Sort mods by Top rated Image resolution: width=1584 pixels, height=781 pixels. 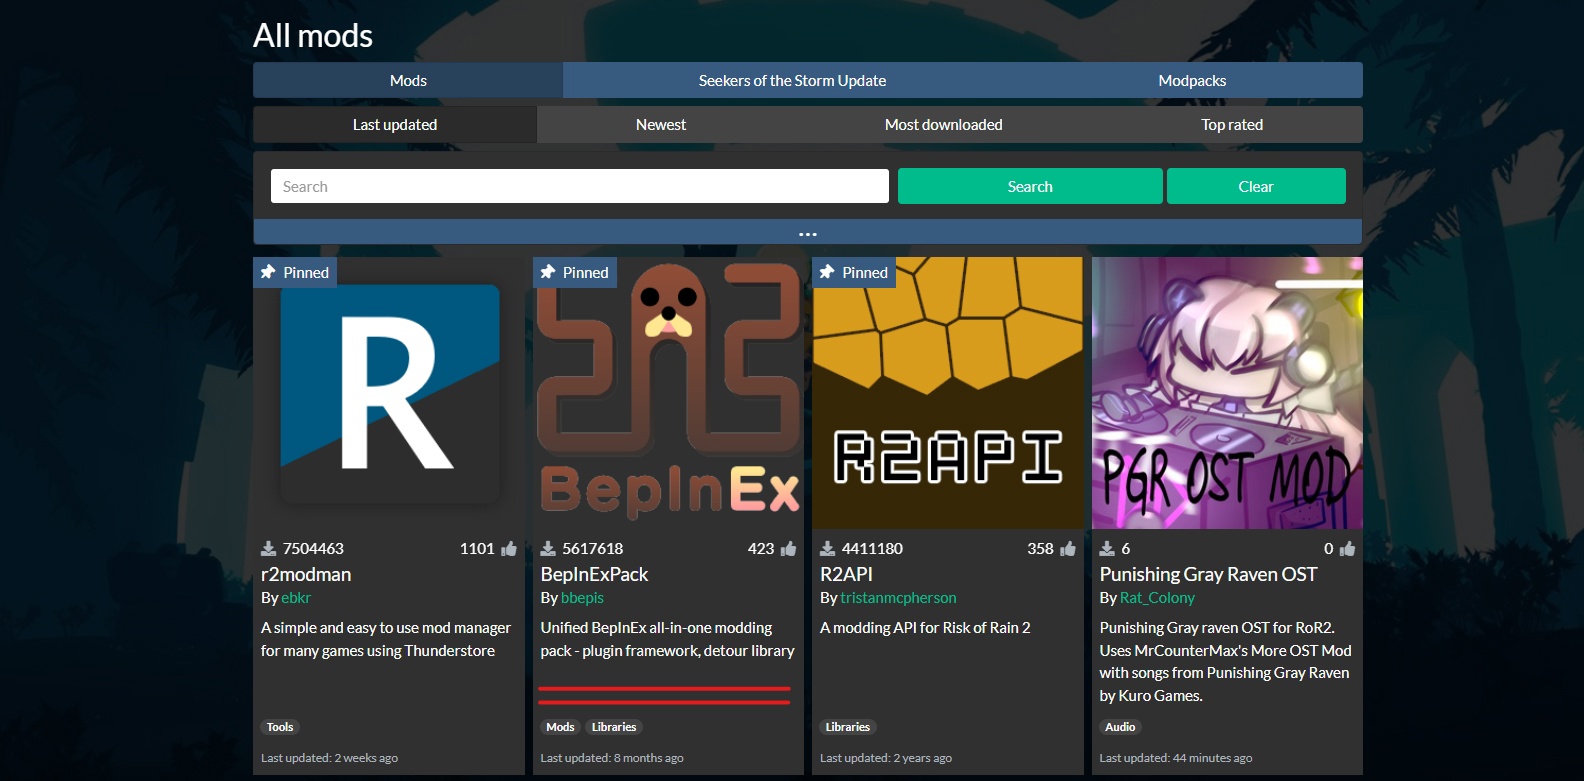pyautogui.click(x=1232, y=124)
